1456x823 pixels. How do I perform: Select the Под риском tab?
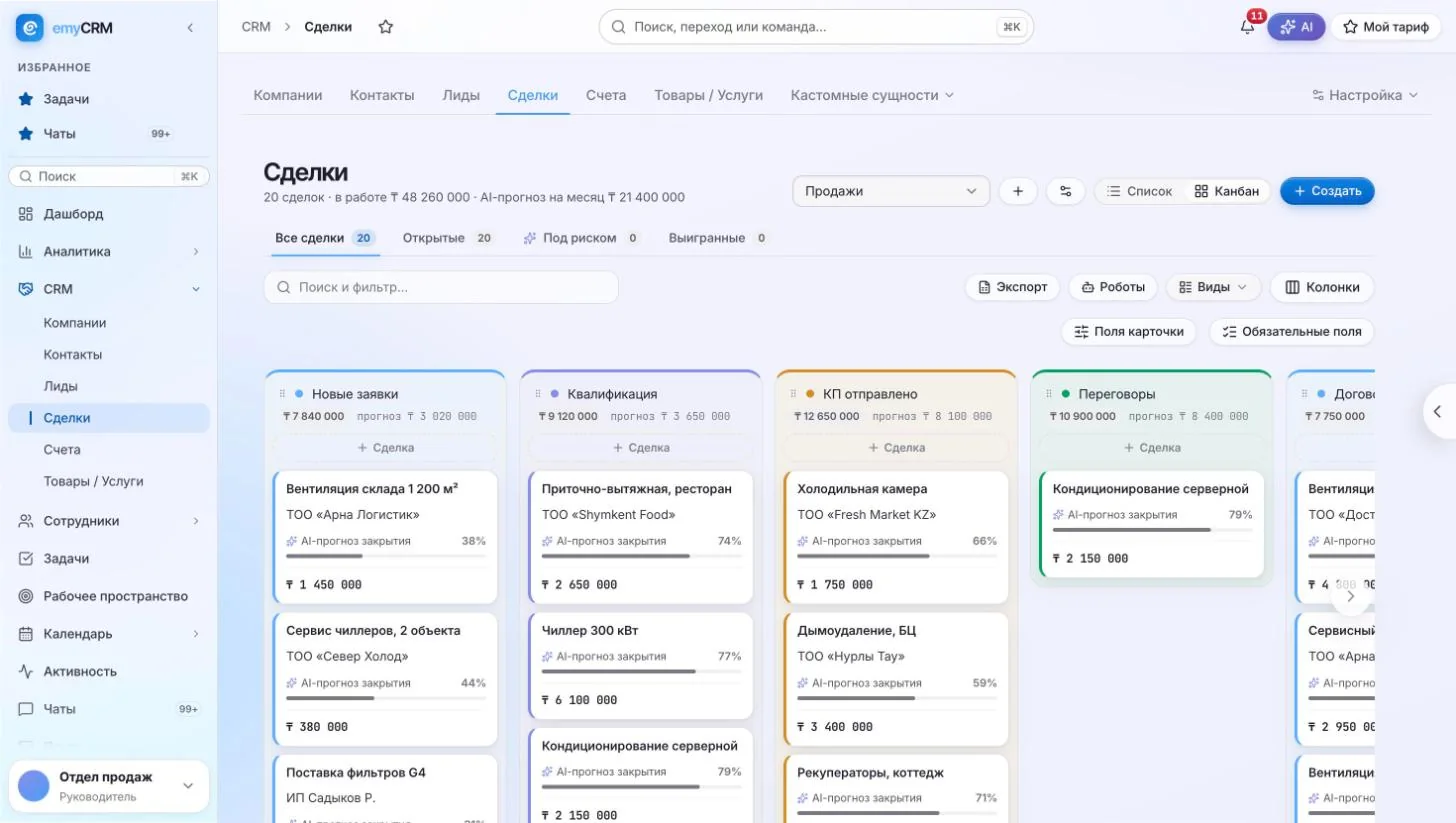tap(582, 238)
